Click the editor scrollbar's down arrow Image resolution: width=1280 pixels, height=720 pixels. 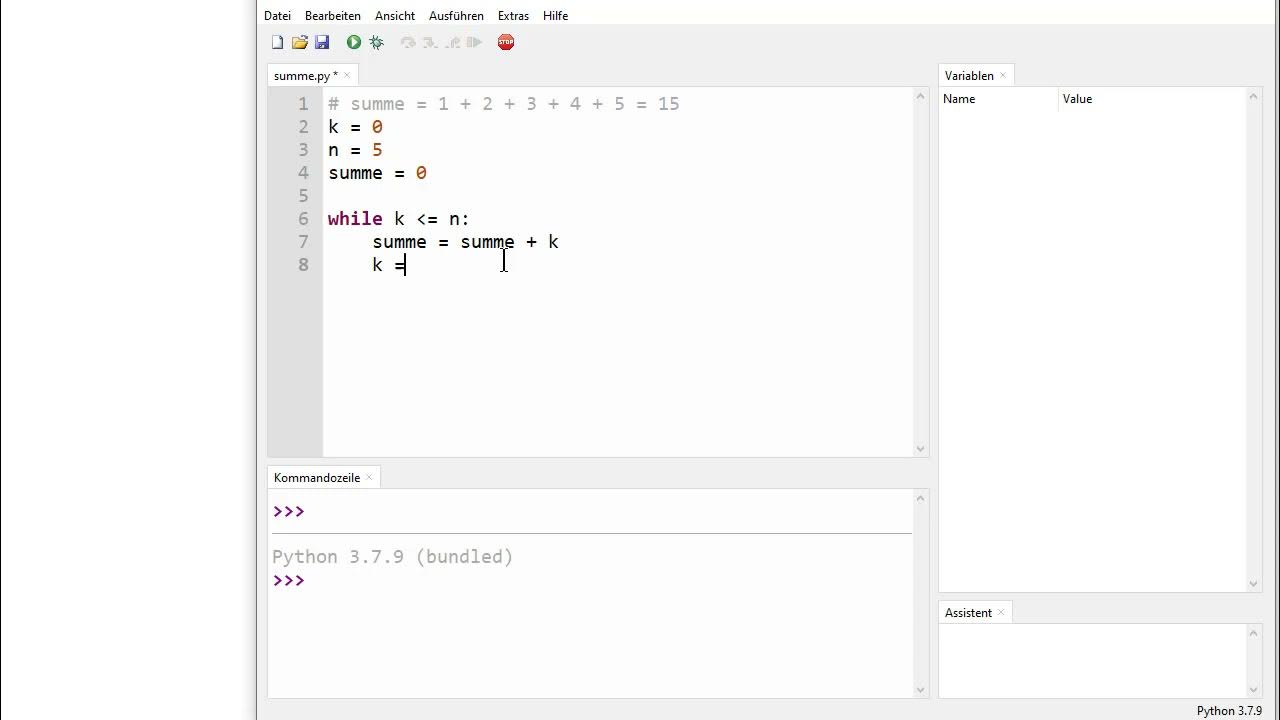pyautogui.click(x=921, y=449)
